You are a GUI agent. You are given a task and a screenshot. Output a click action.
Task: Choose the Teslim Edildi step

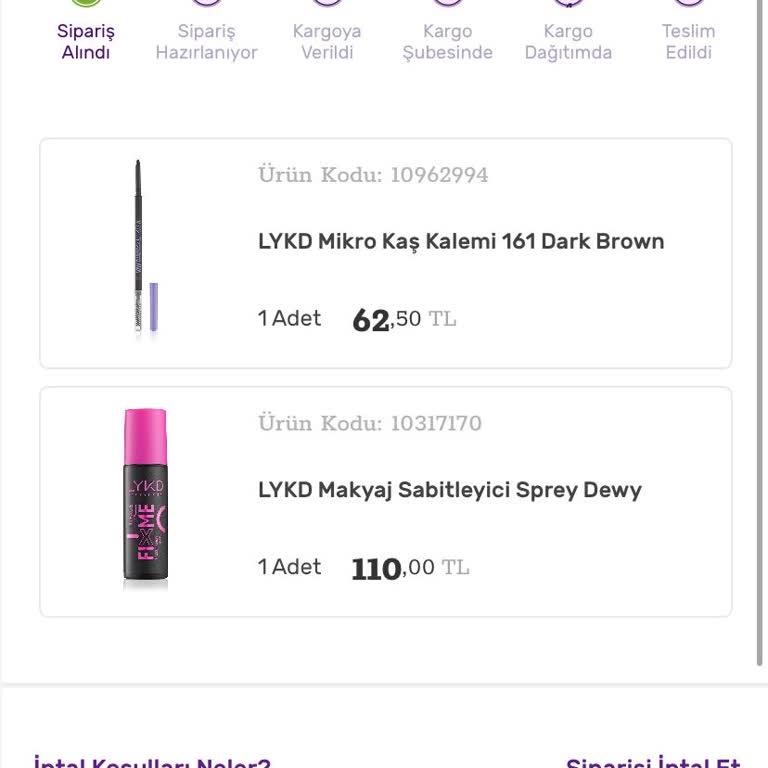[x=688, y=42]
